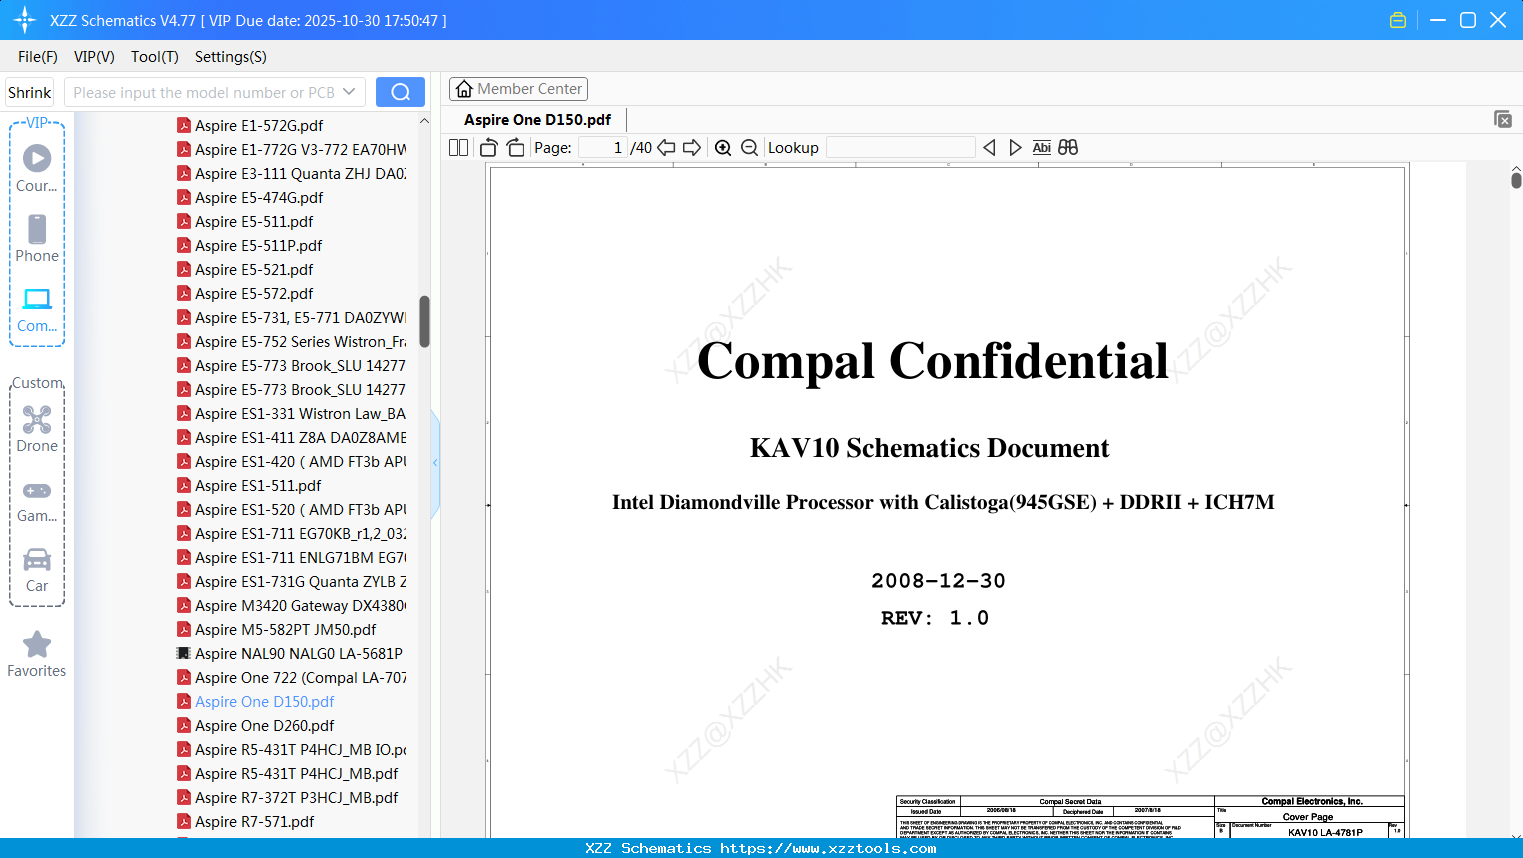Screen dimensions: 1523x858
Task: Click the file list scrollbar thumb
Action: (424, 321)
